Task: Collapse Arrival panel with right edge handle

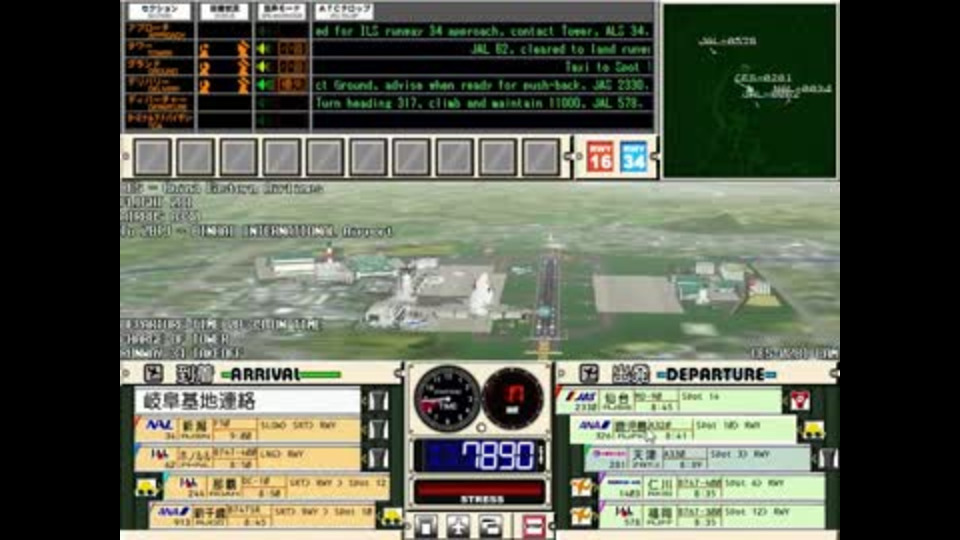Action: [398, 373]
